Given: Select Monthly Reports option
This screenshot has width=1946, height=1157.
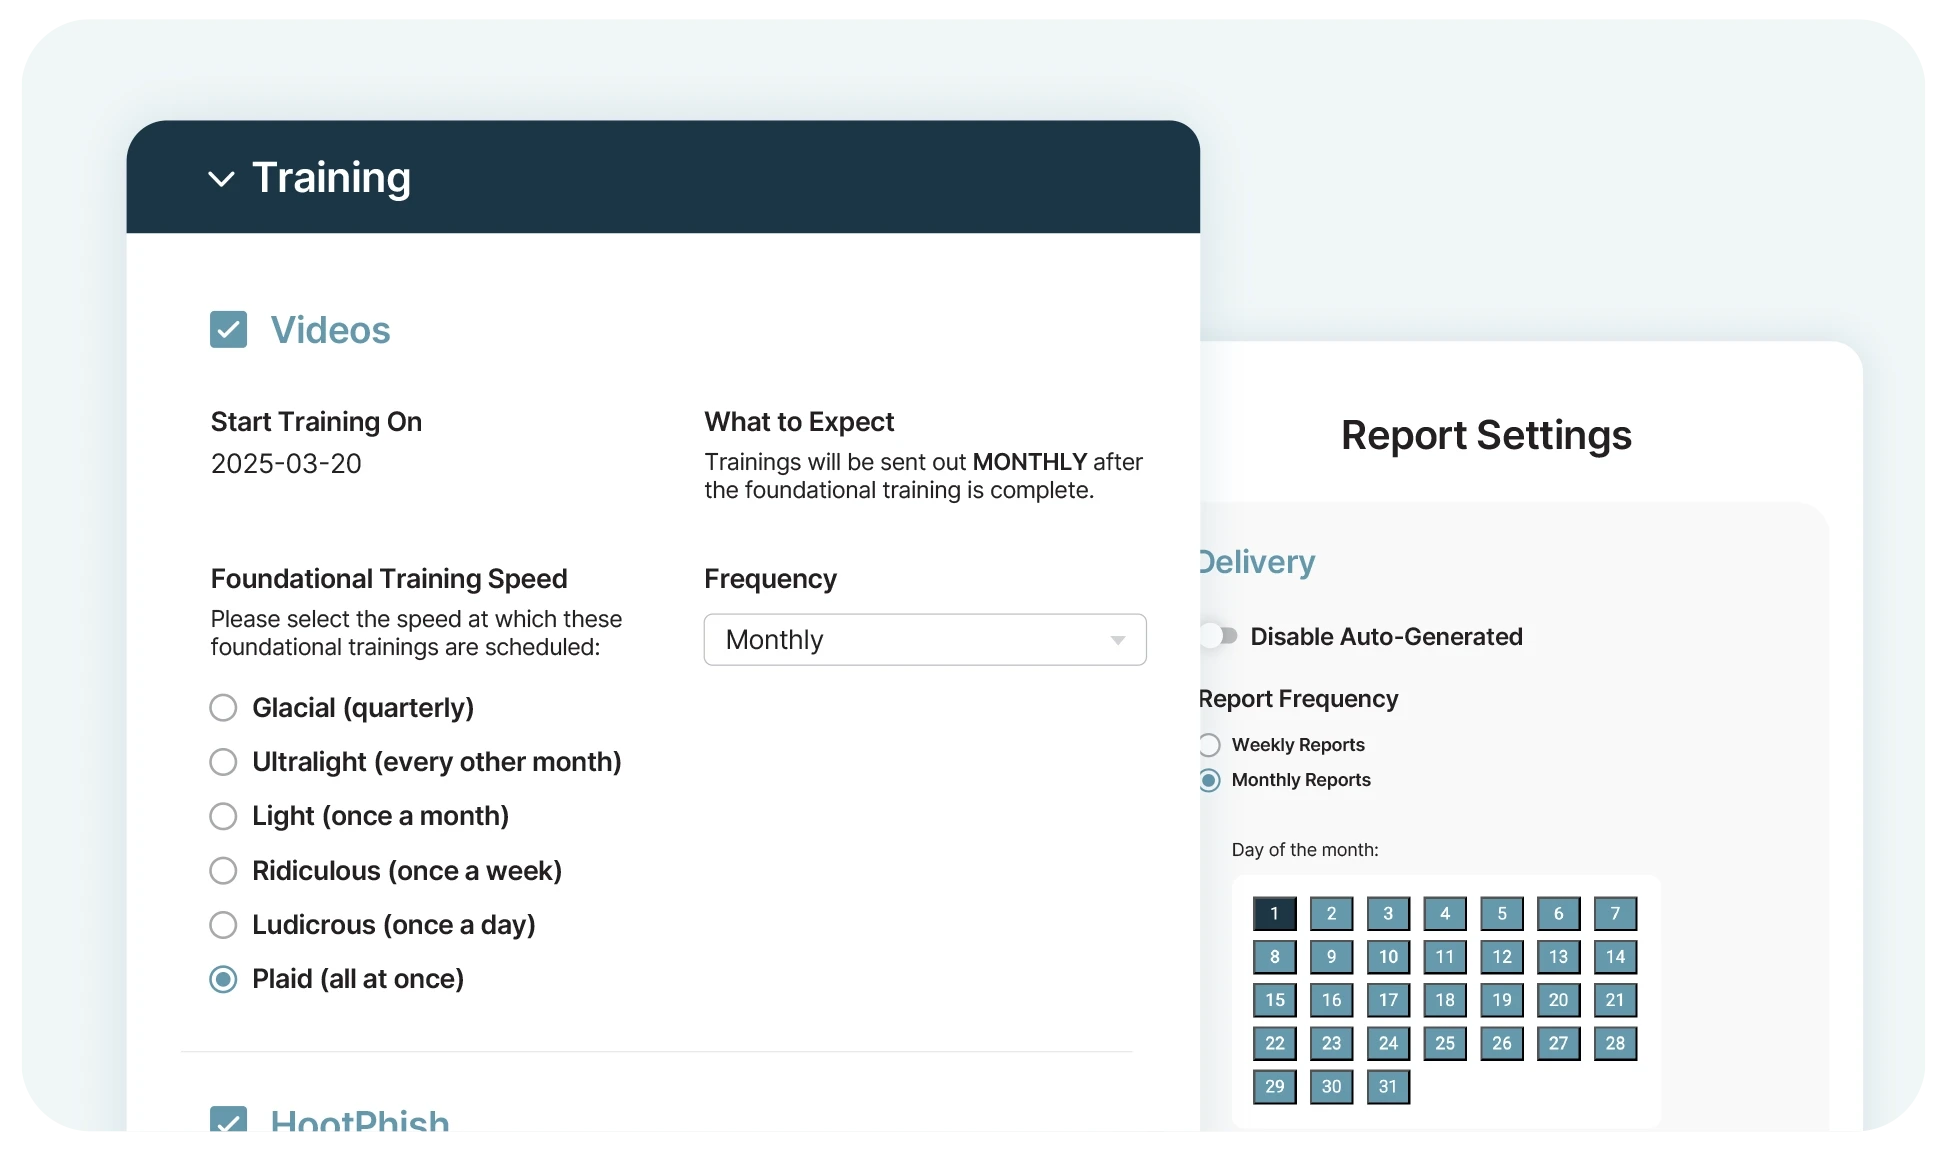Looking at the screenshot, I should 1210,780.
